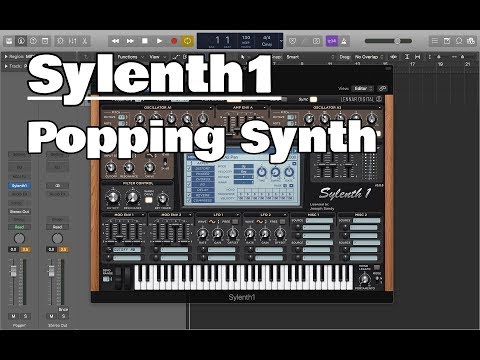Expand the Track inspector disclosure triangle
The height and width of the screenshot is (360, 480).
click(x=5, y=66)
